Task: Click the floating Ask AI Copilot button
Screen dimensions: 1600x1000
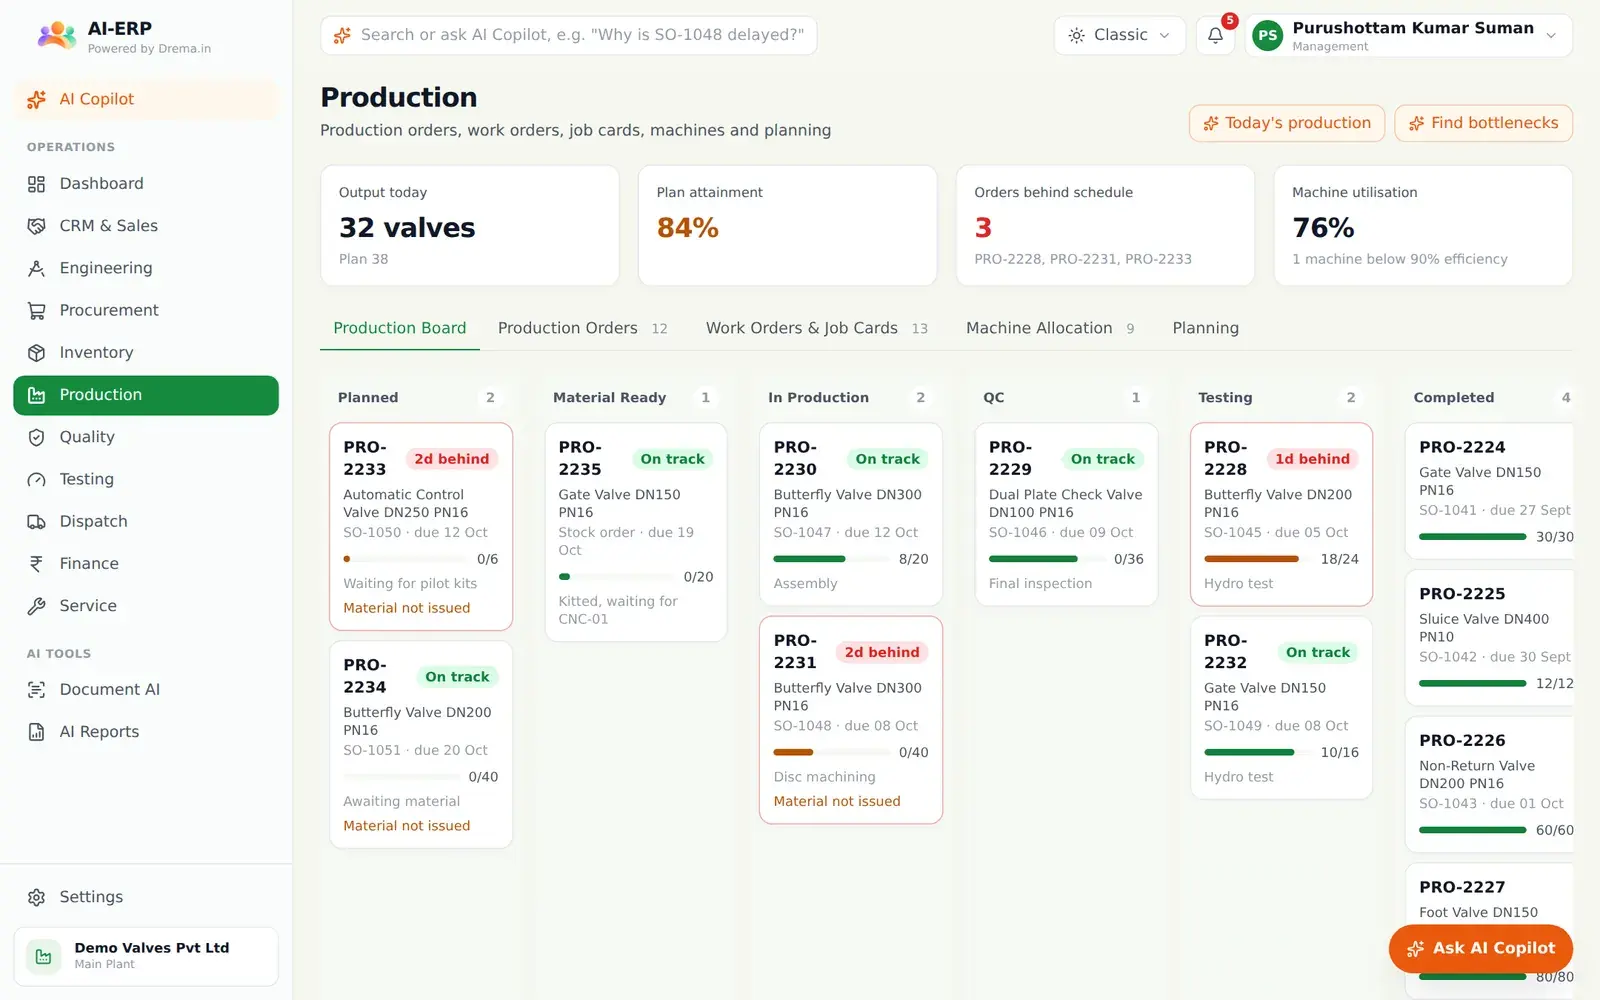Action: (x=1480, y=948)
